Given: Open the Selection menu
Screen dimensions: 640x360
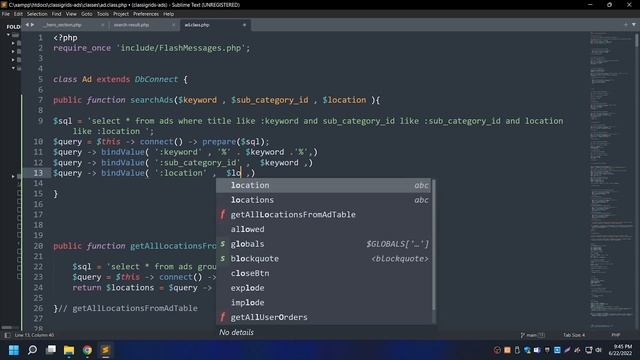Looking at the screenshot, I should (x=37, y=14).
